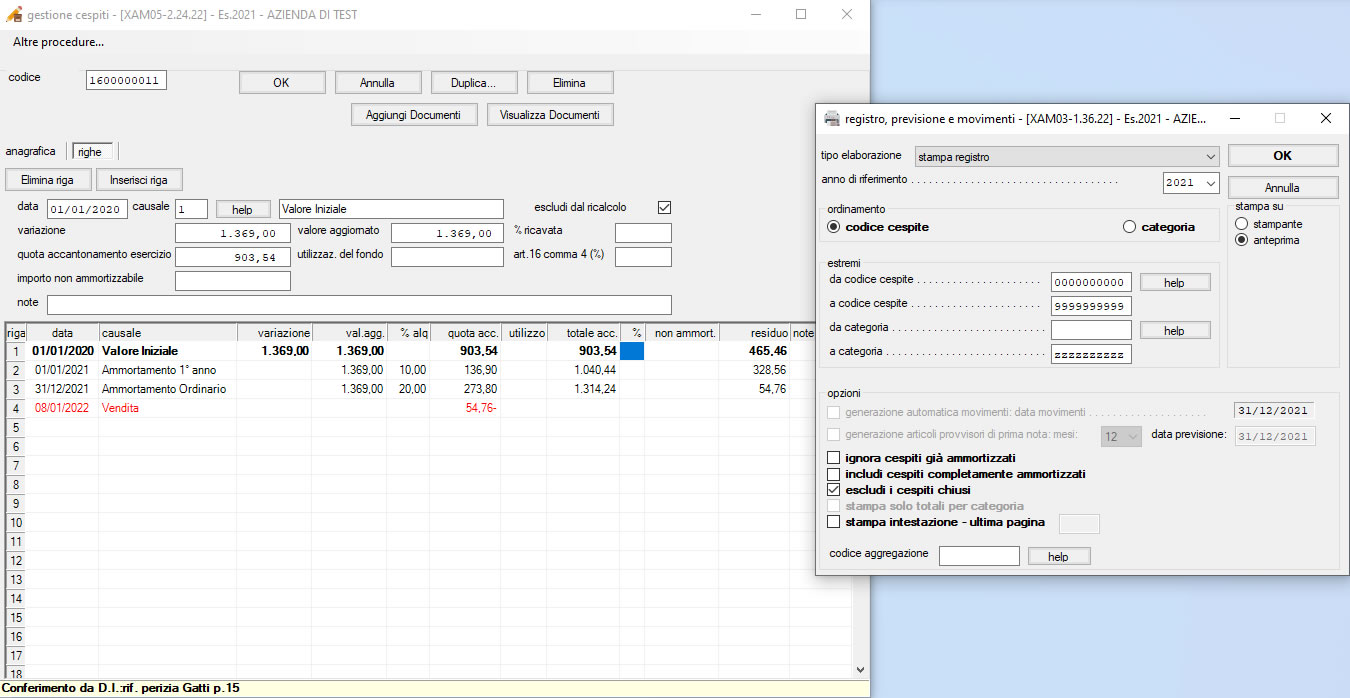
Task: Click help next to da categoria
Action: coord(1175,330)
